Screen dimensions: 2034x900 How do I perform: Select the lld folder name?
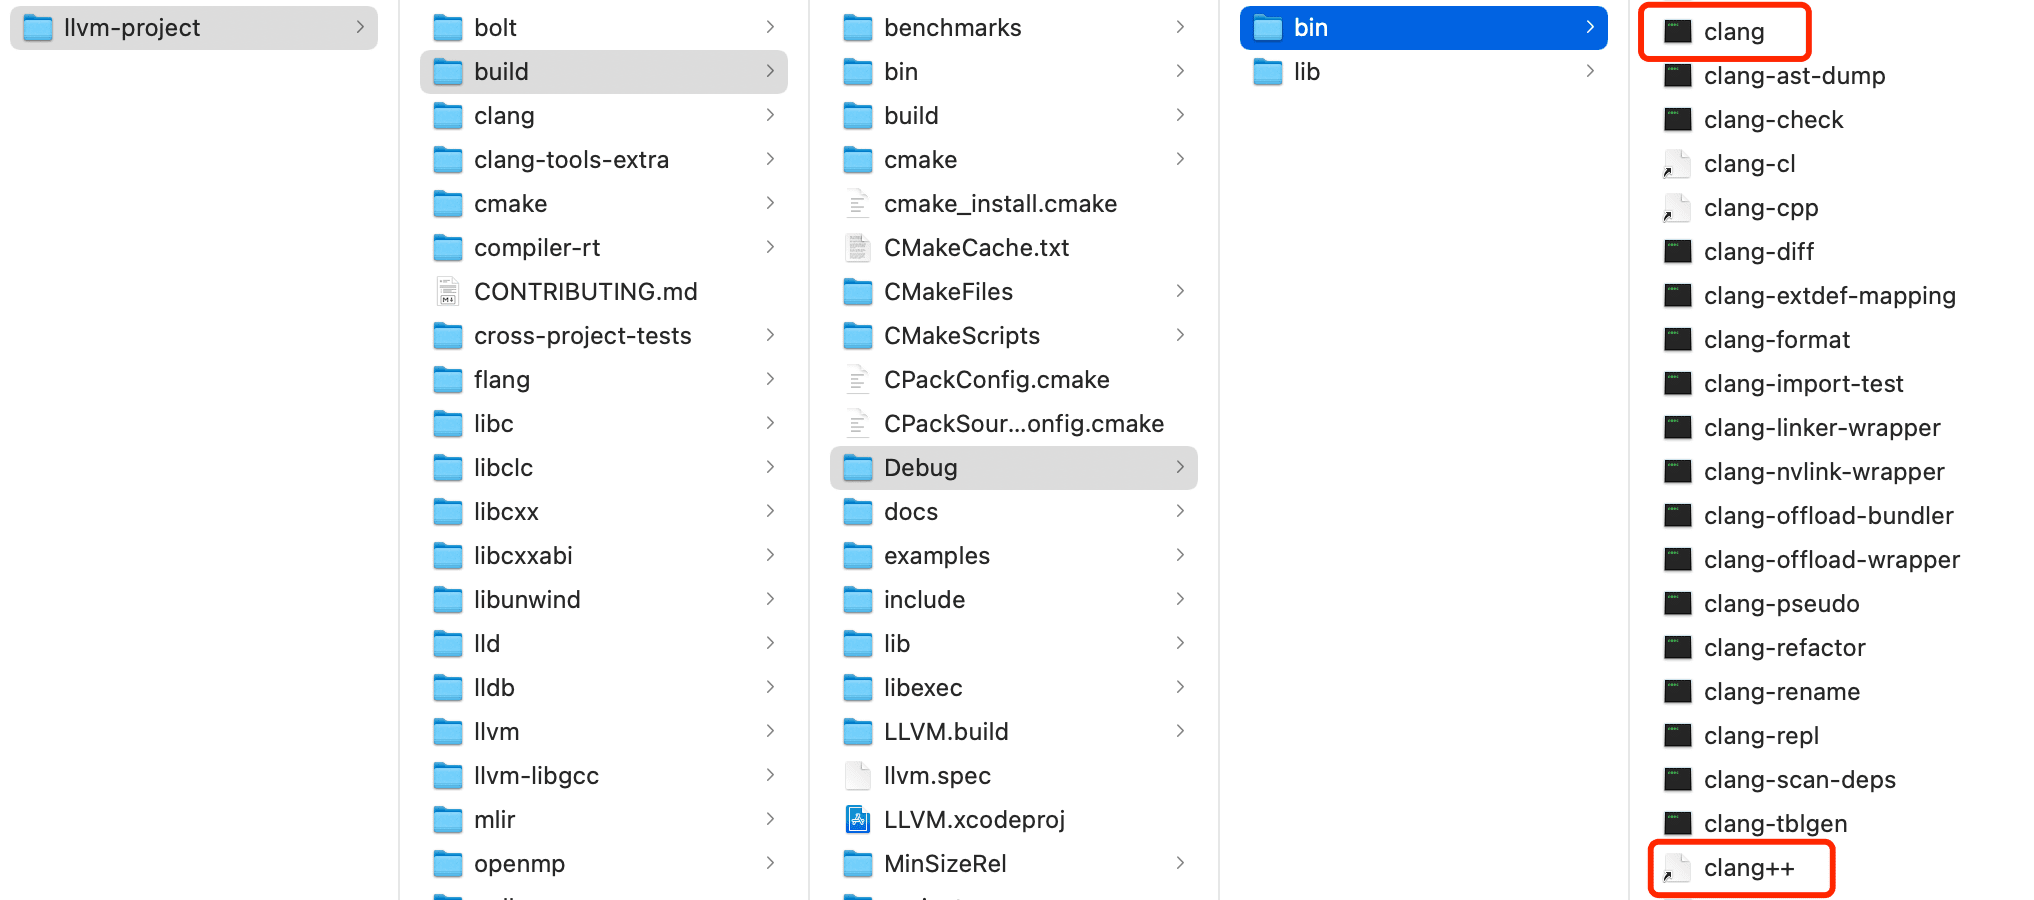(487, 644)
